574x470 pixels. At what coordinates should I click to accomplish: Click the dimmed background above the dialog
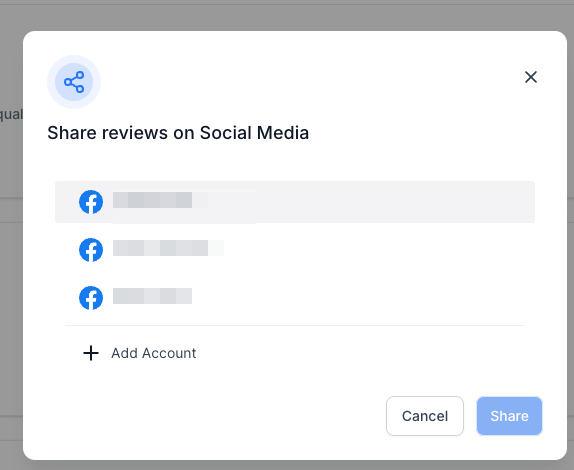tap(287, 16)
